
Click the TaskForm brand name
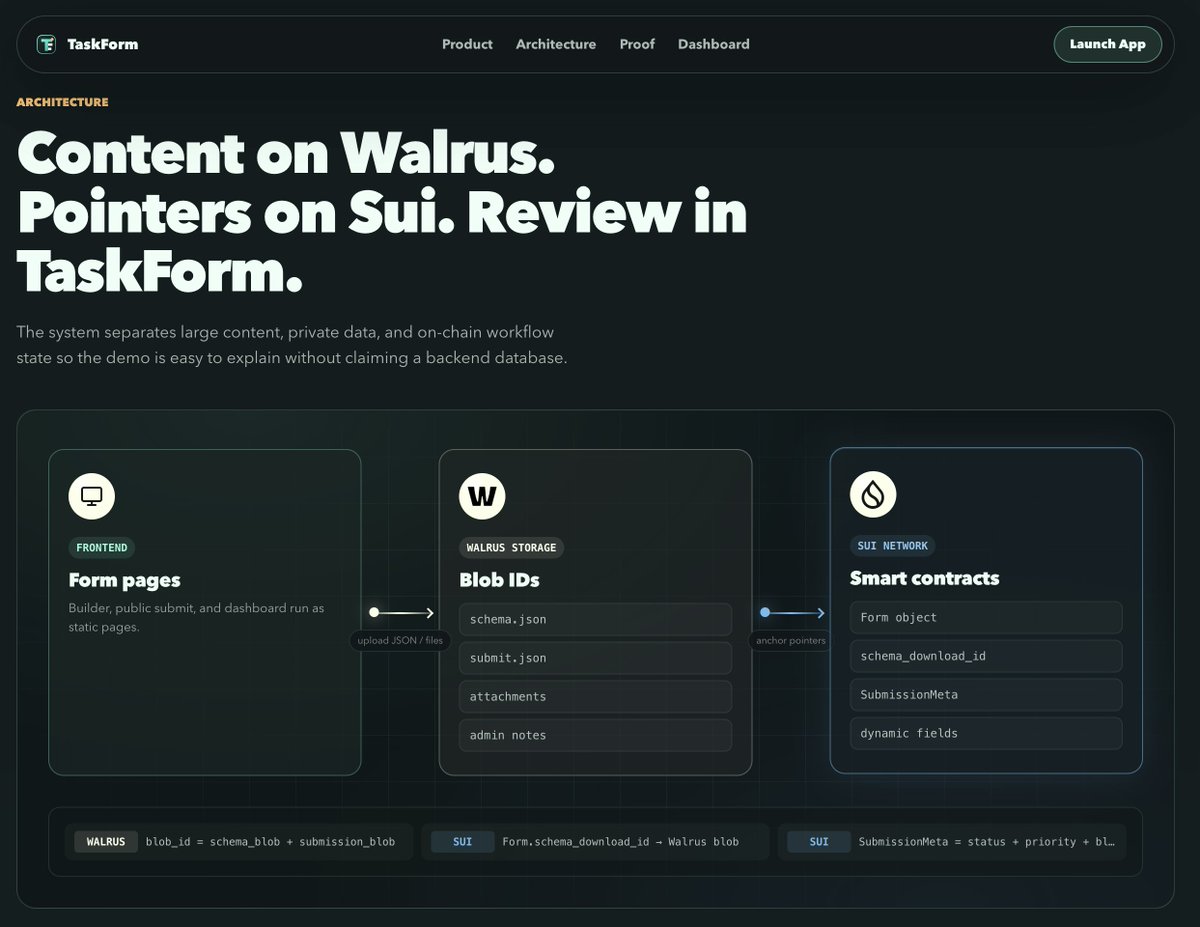click(102, 44)
